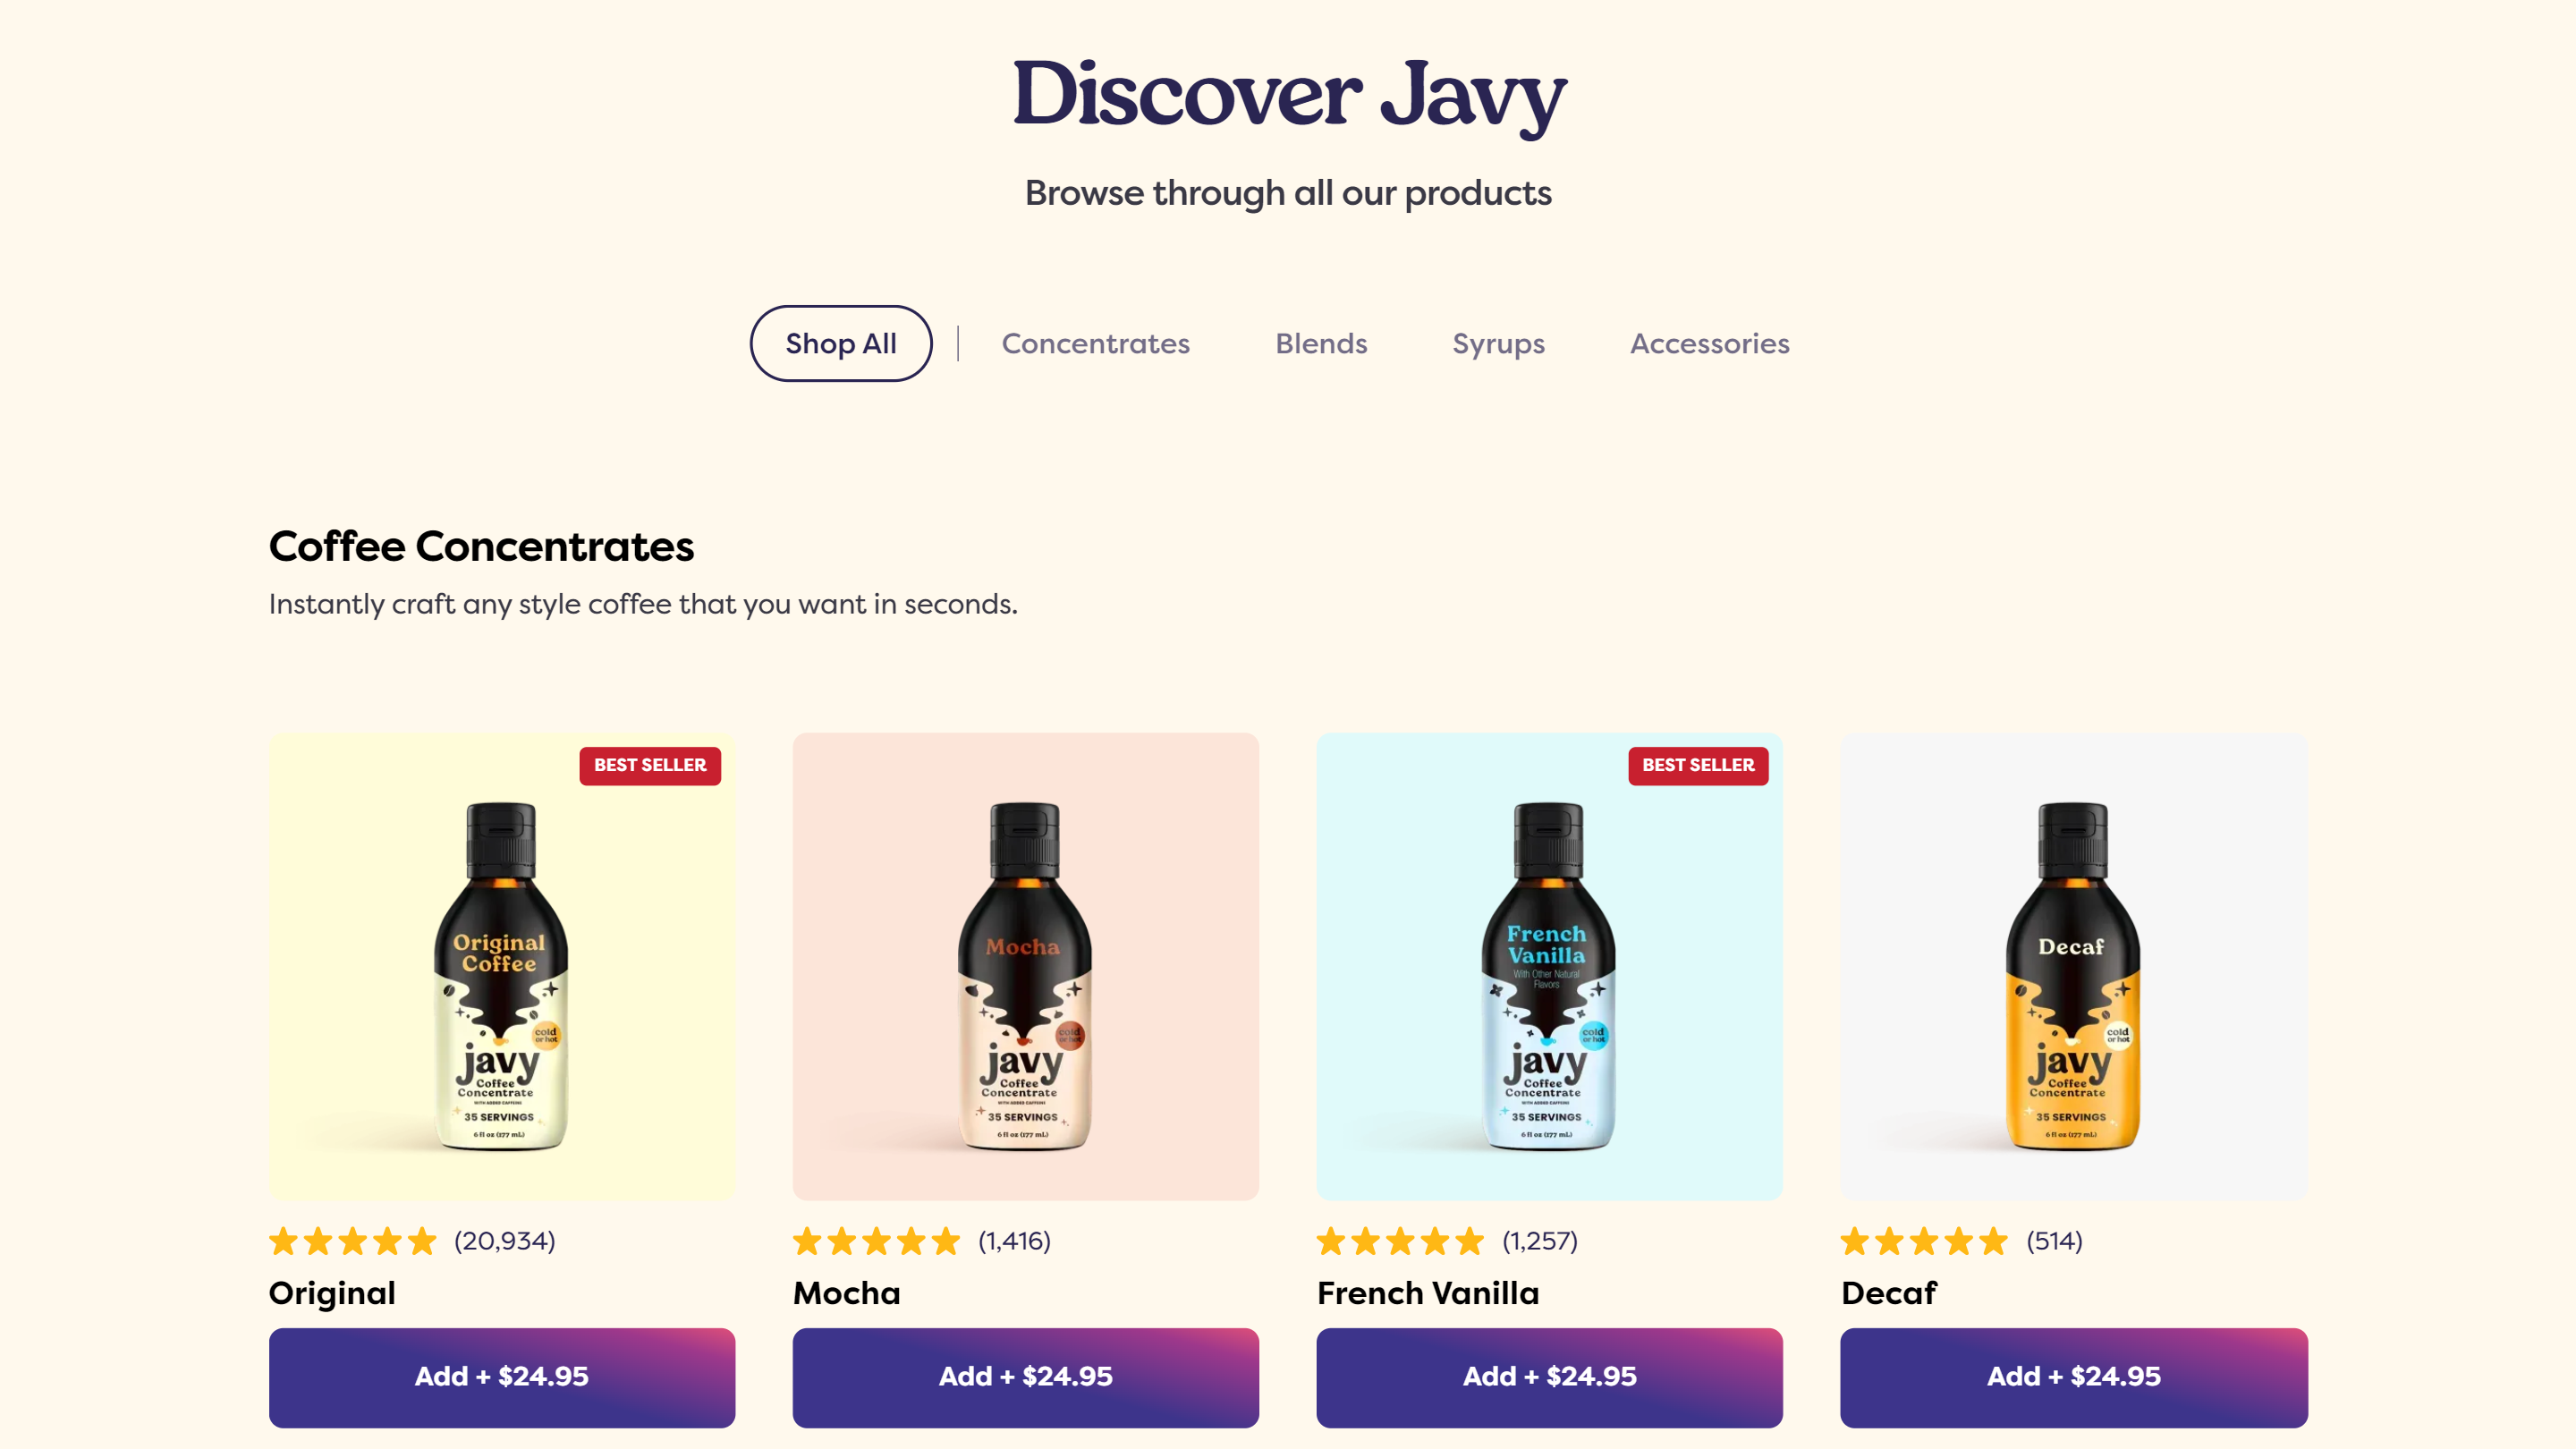Viewport: 2576px width, 1449px height.
Task: Open the Mocha bottle product image
Action: [x=1026, y=966]
